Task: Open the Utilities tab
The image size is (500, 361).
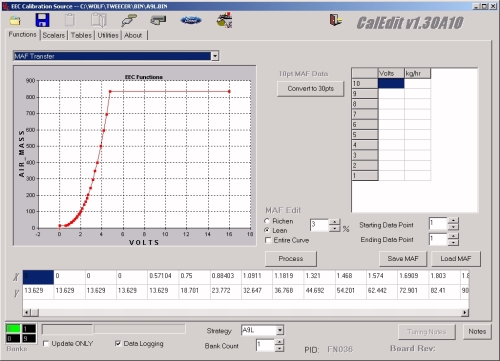Action: [108, 35]
